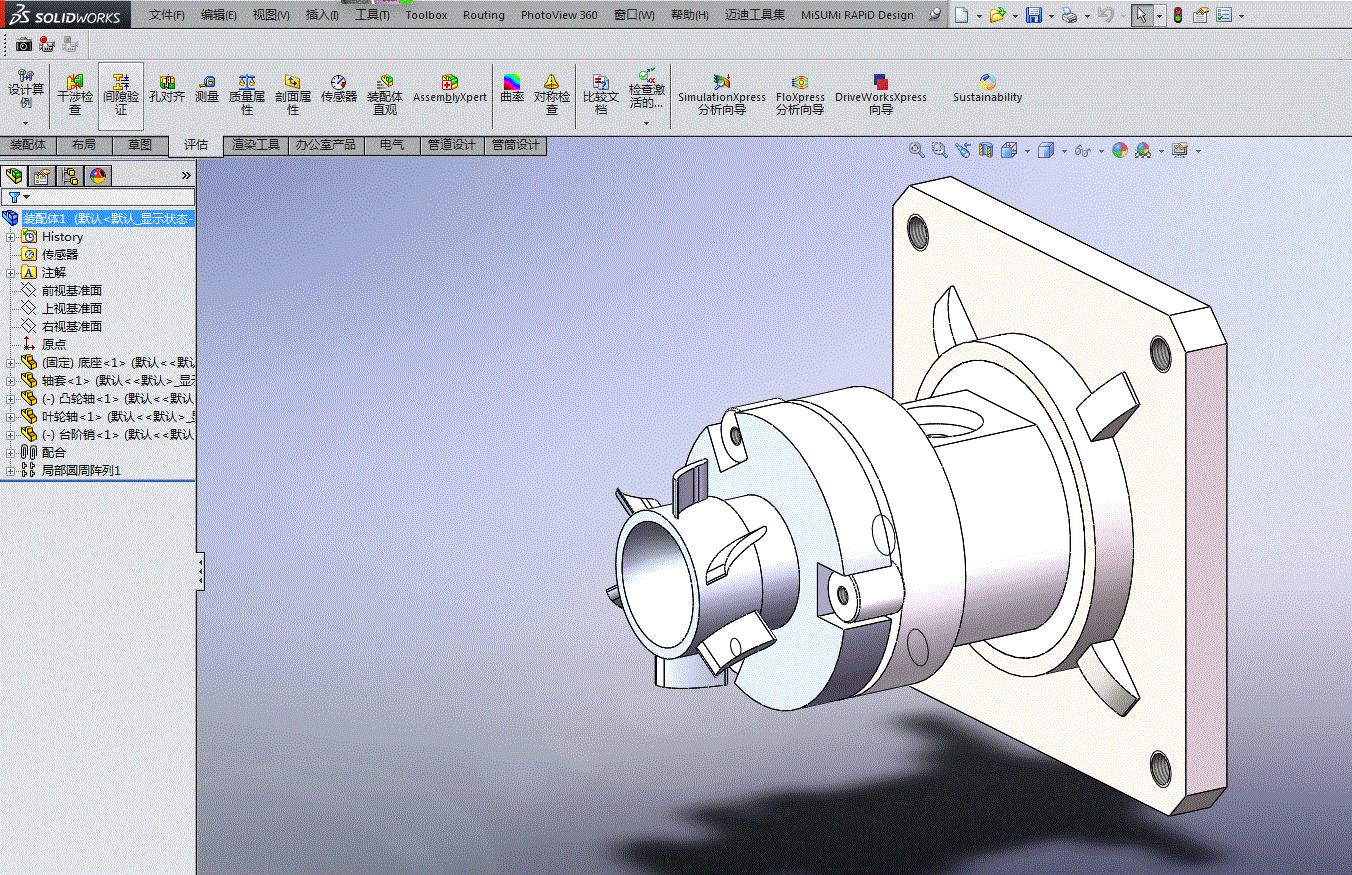Image resolution: width=1352 pixels, height=875 pixels.
Task: Expand the 注解 annotations node
Action: point(10,273)
